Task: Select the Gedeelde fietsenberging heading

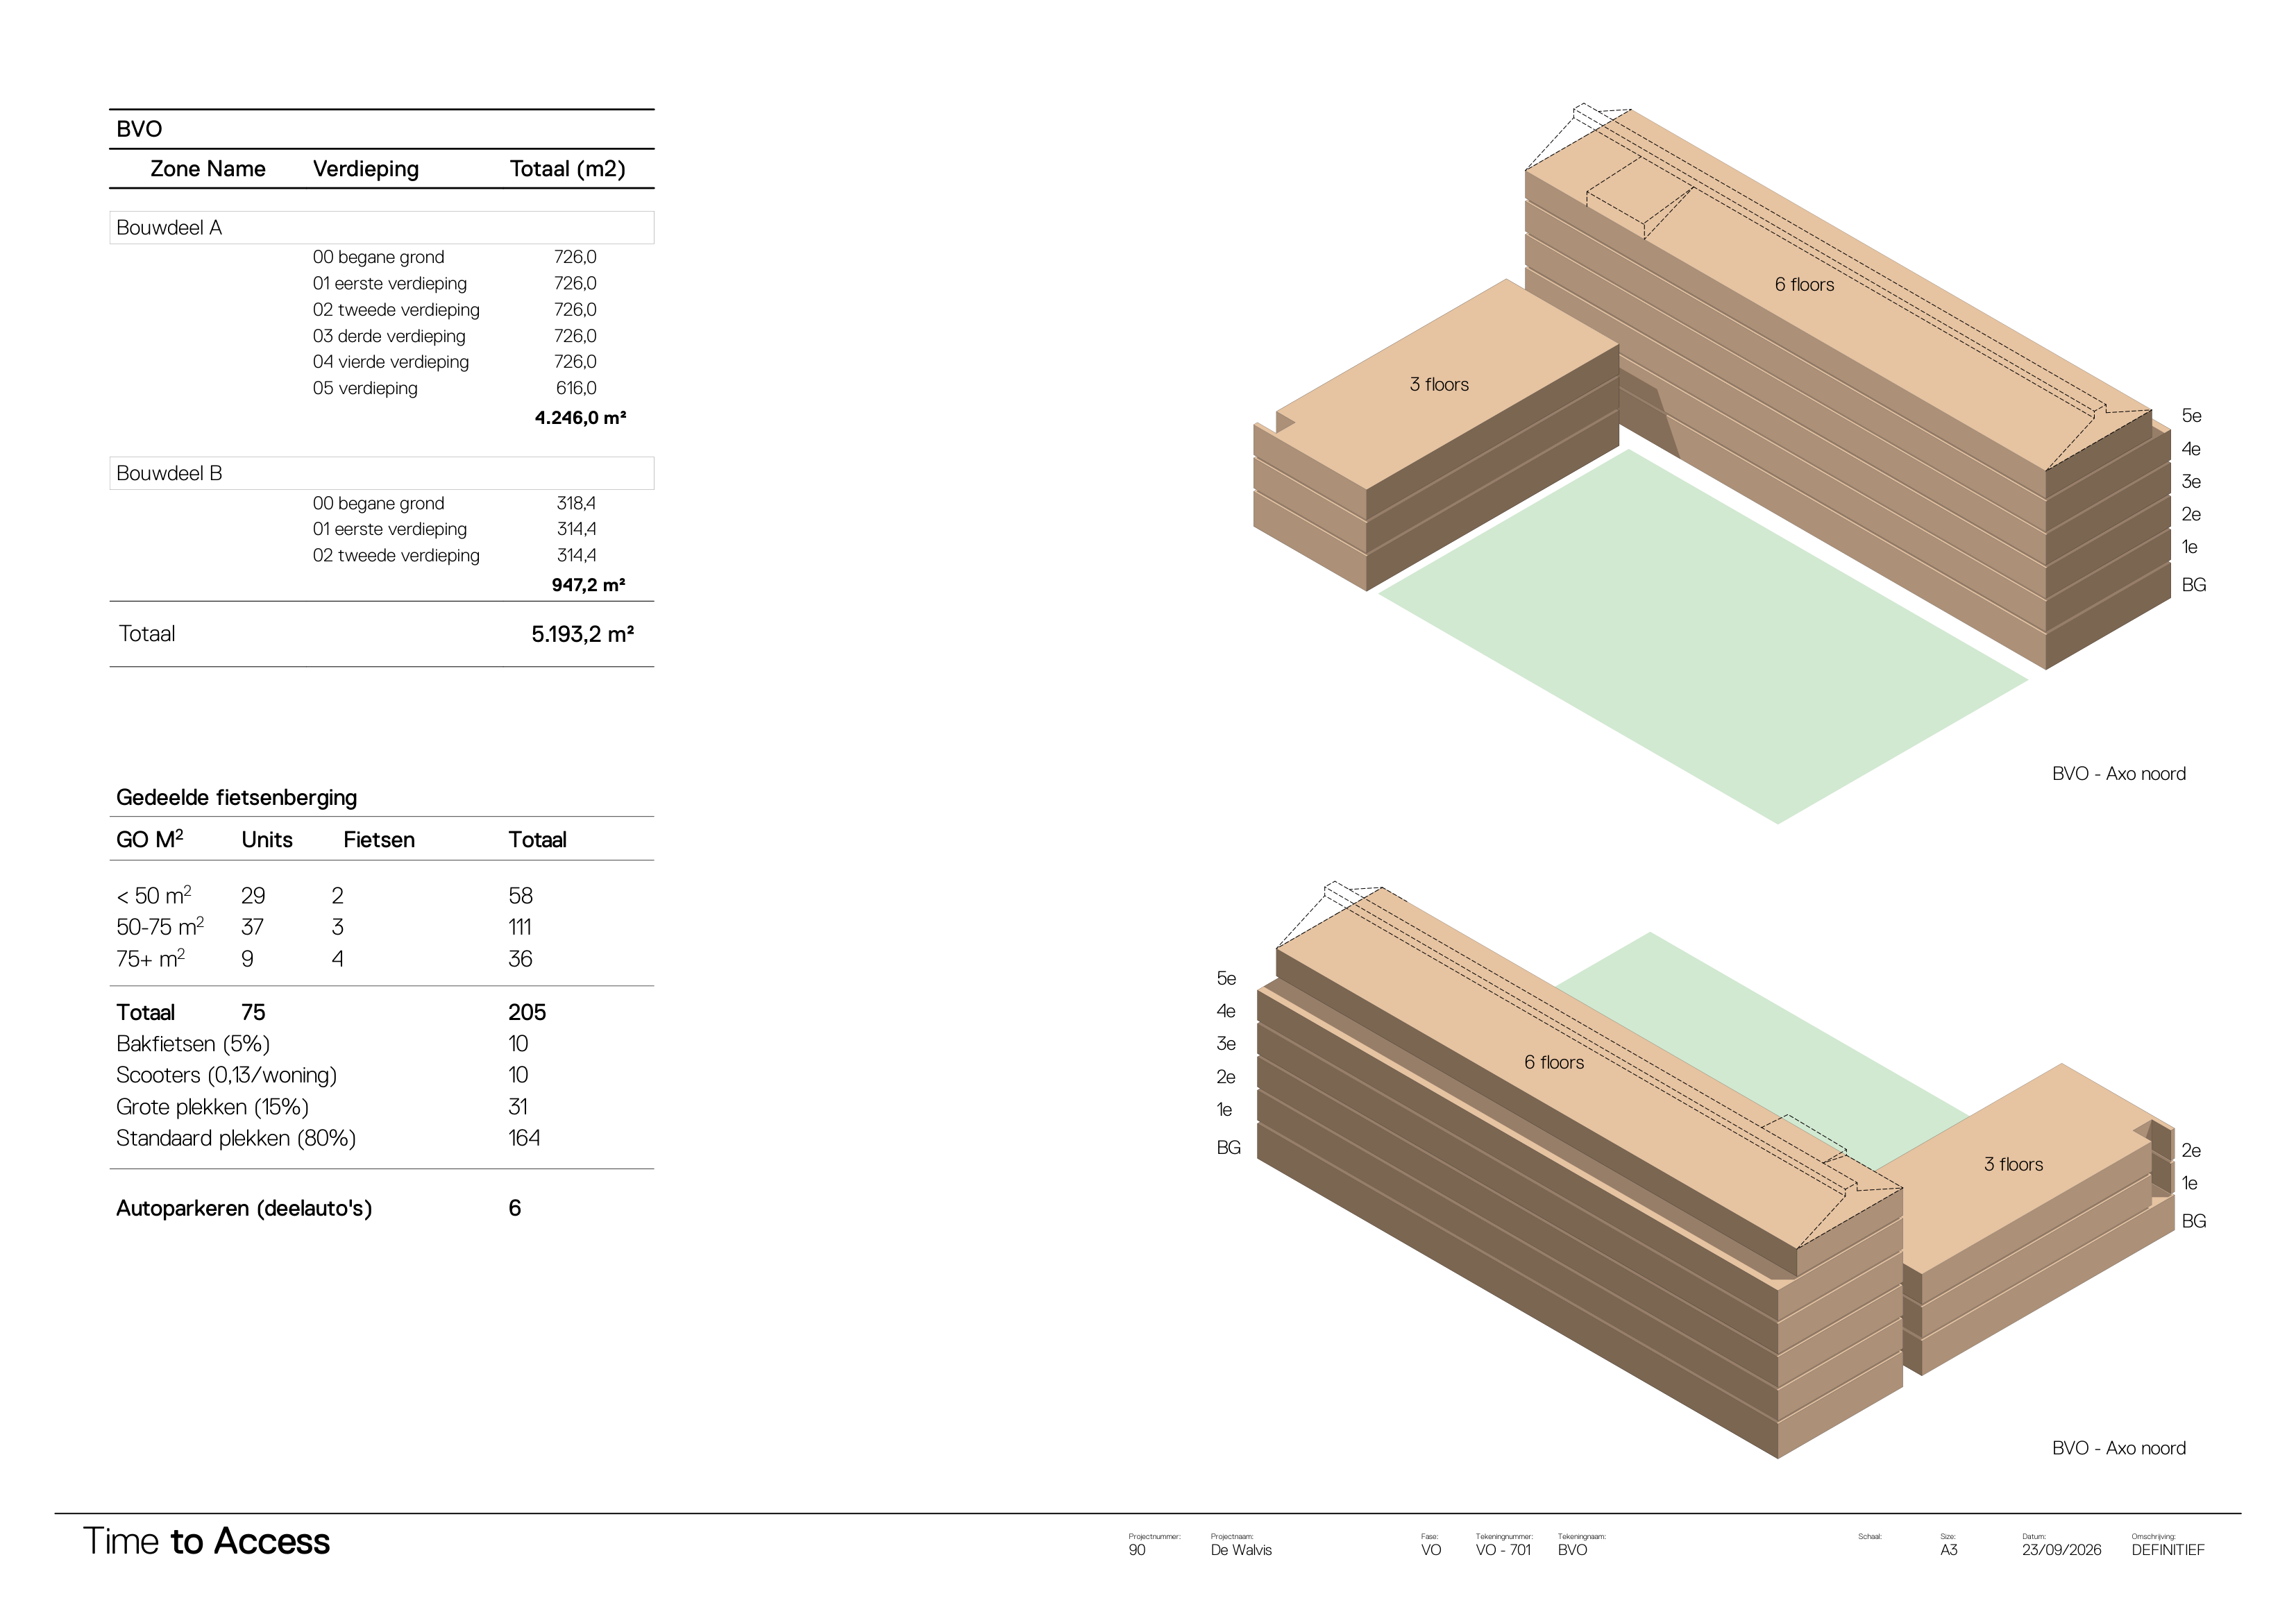Action: [x=237, y=797]
